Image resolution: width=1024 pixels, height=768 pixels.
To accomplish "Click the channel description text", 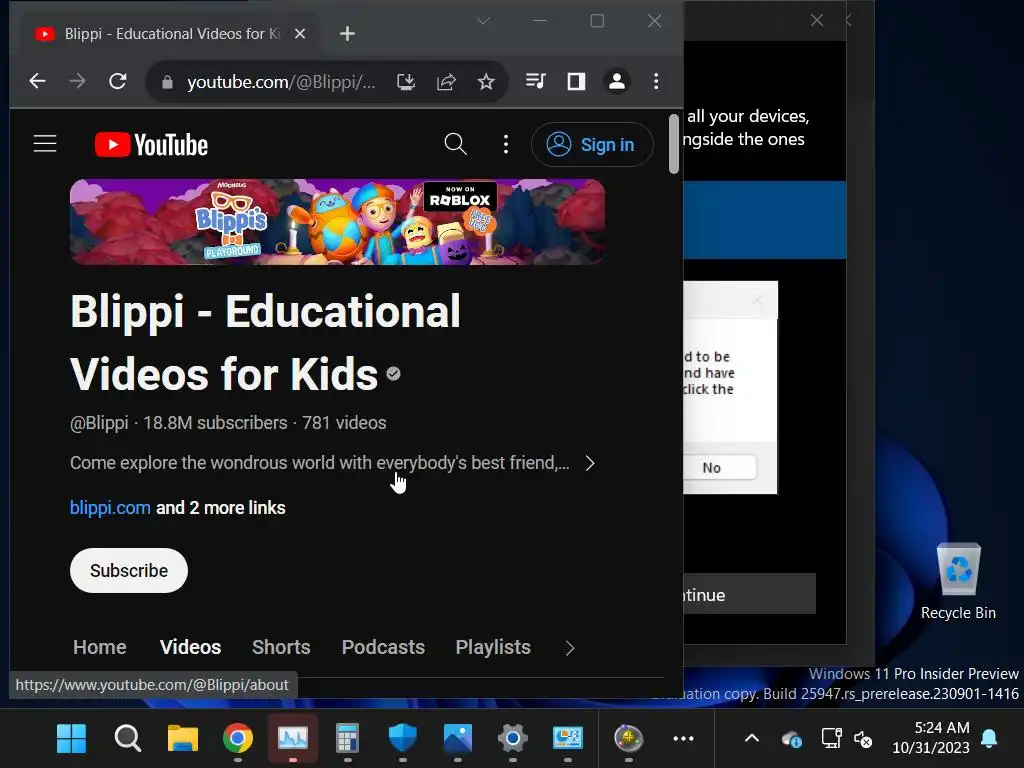I will coord(320,463).
